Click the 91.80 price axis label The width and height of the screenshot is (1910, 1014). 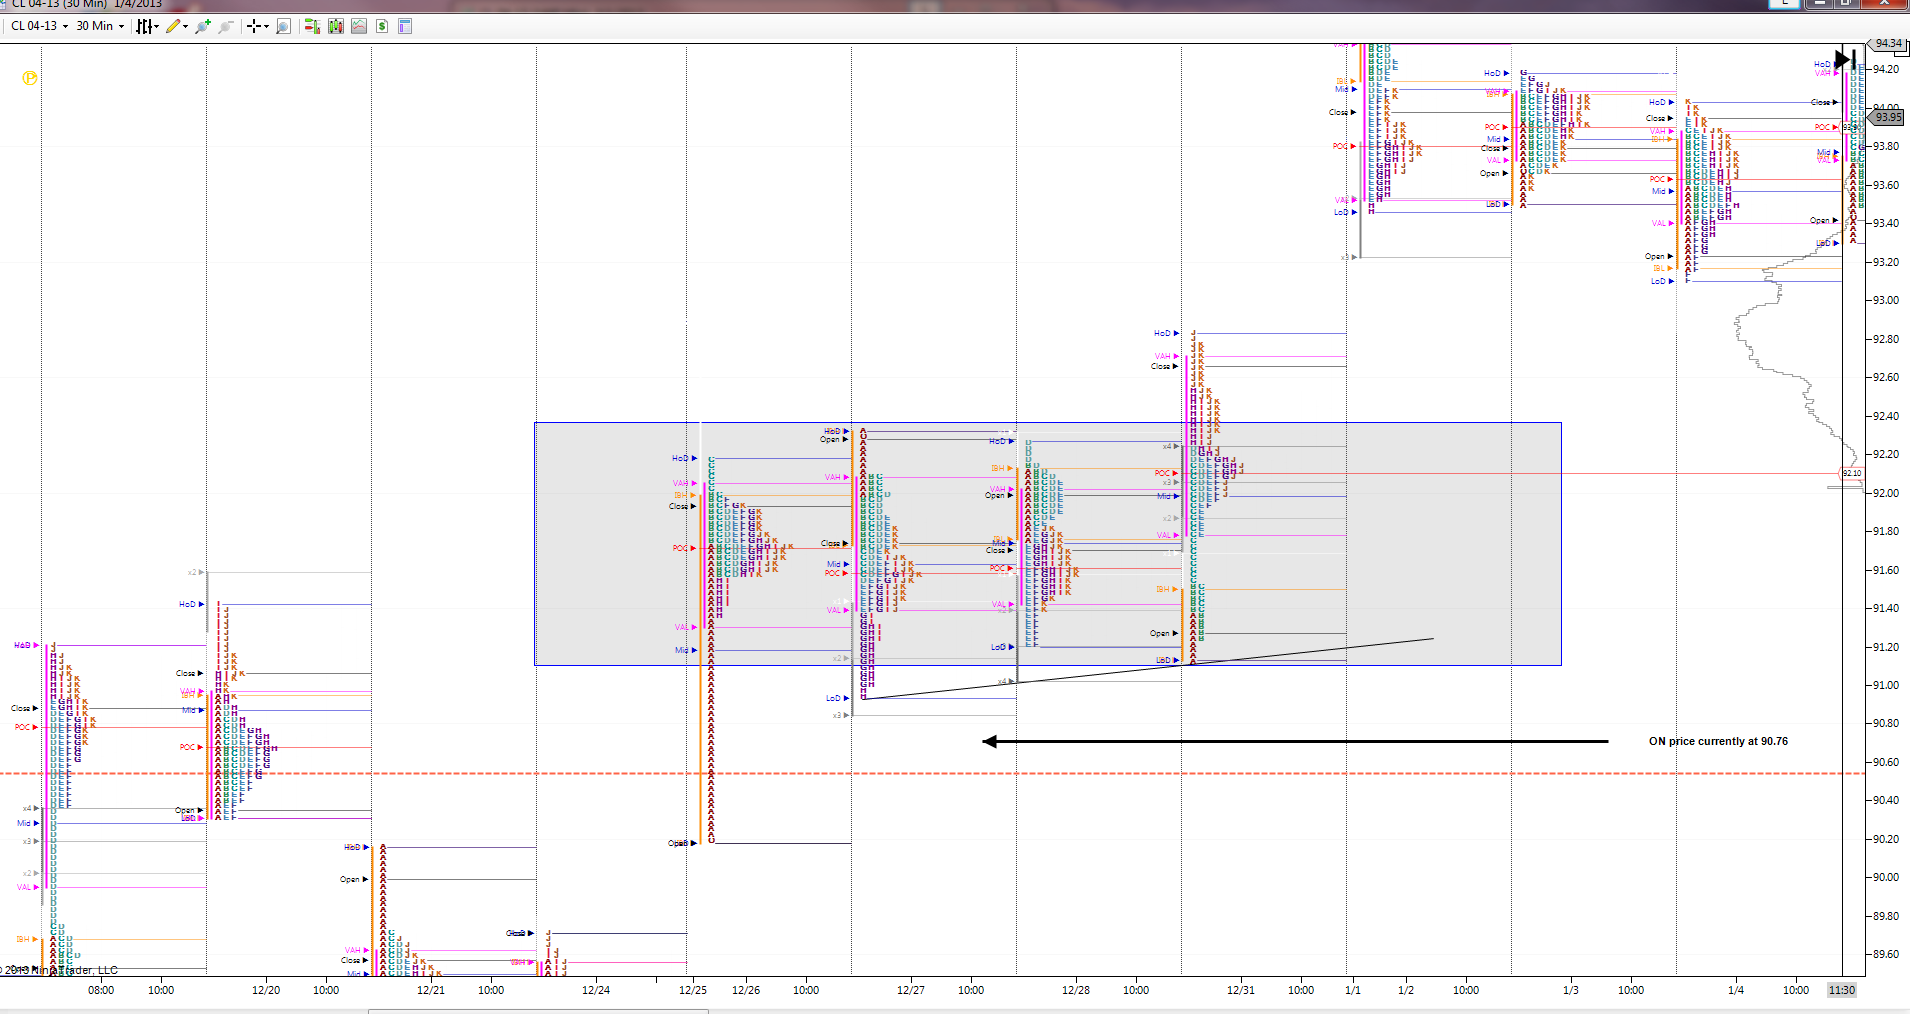pos(1886,531)
